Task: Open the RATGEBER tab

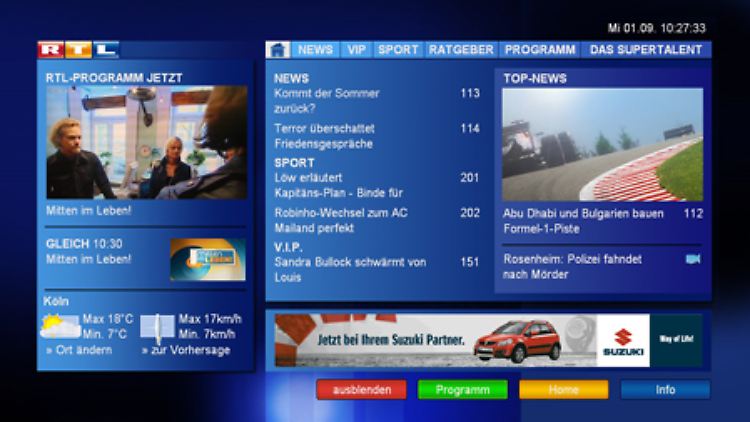Action: click(461, 49)
